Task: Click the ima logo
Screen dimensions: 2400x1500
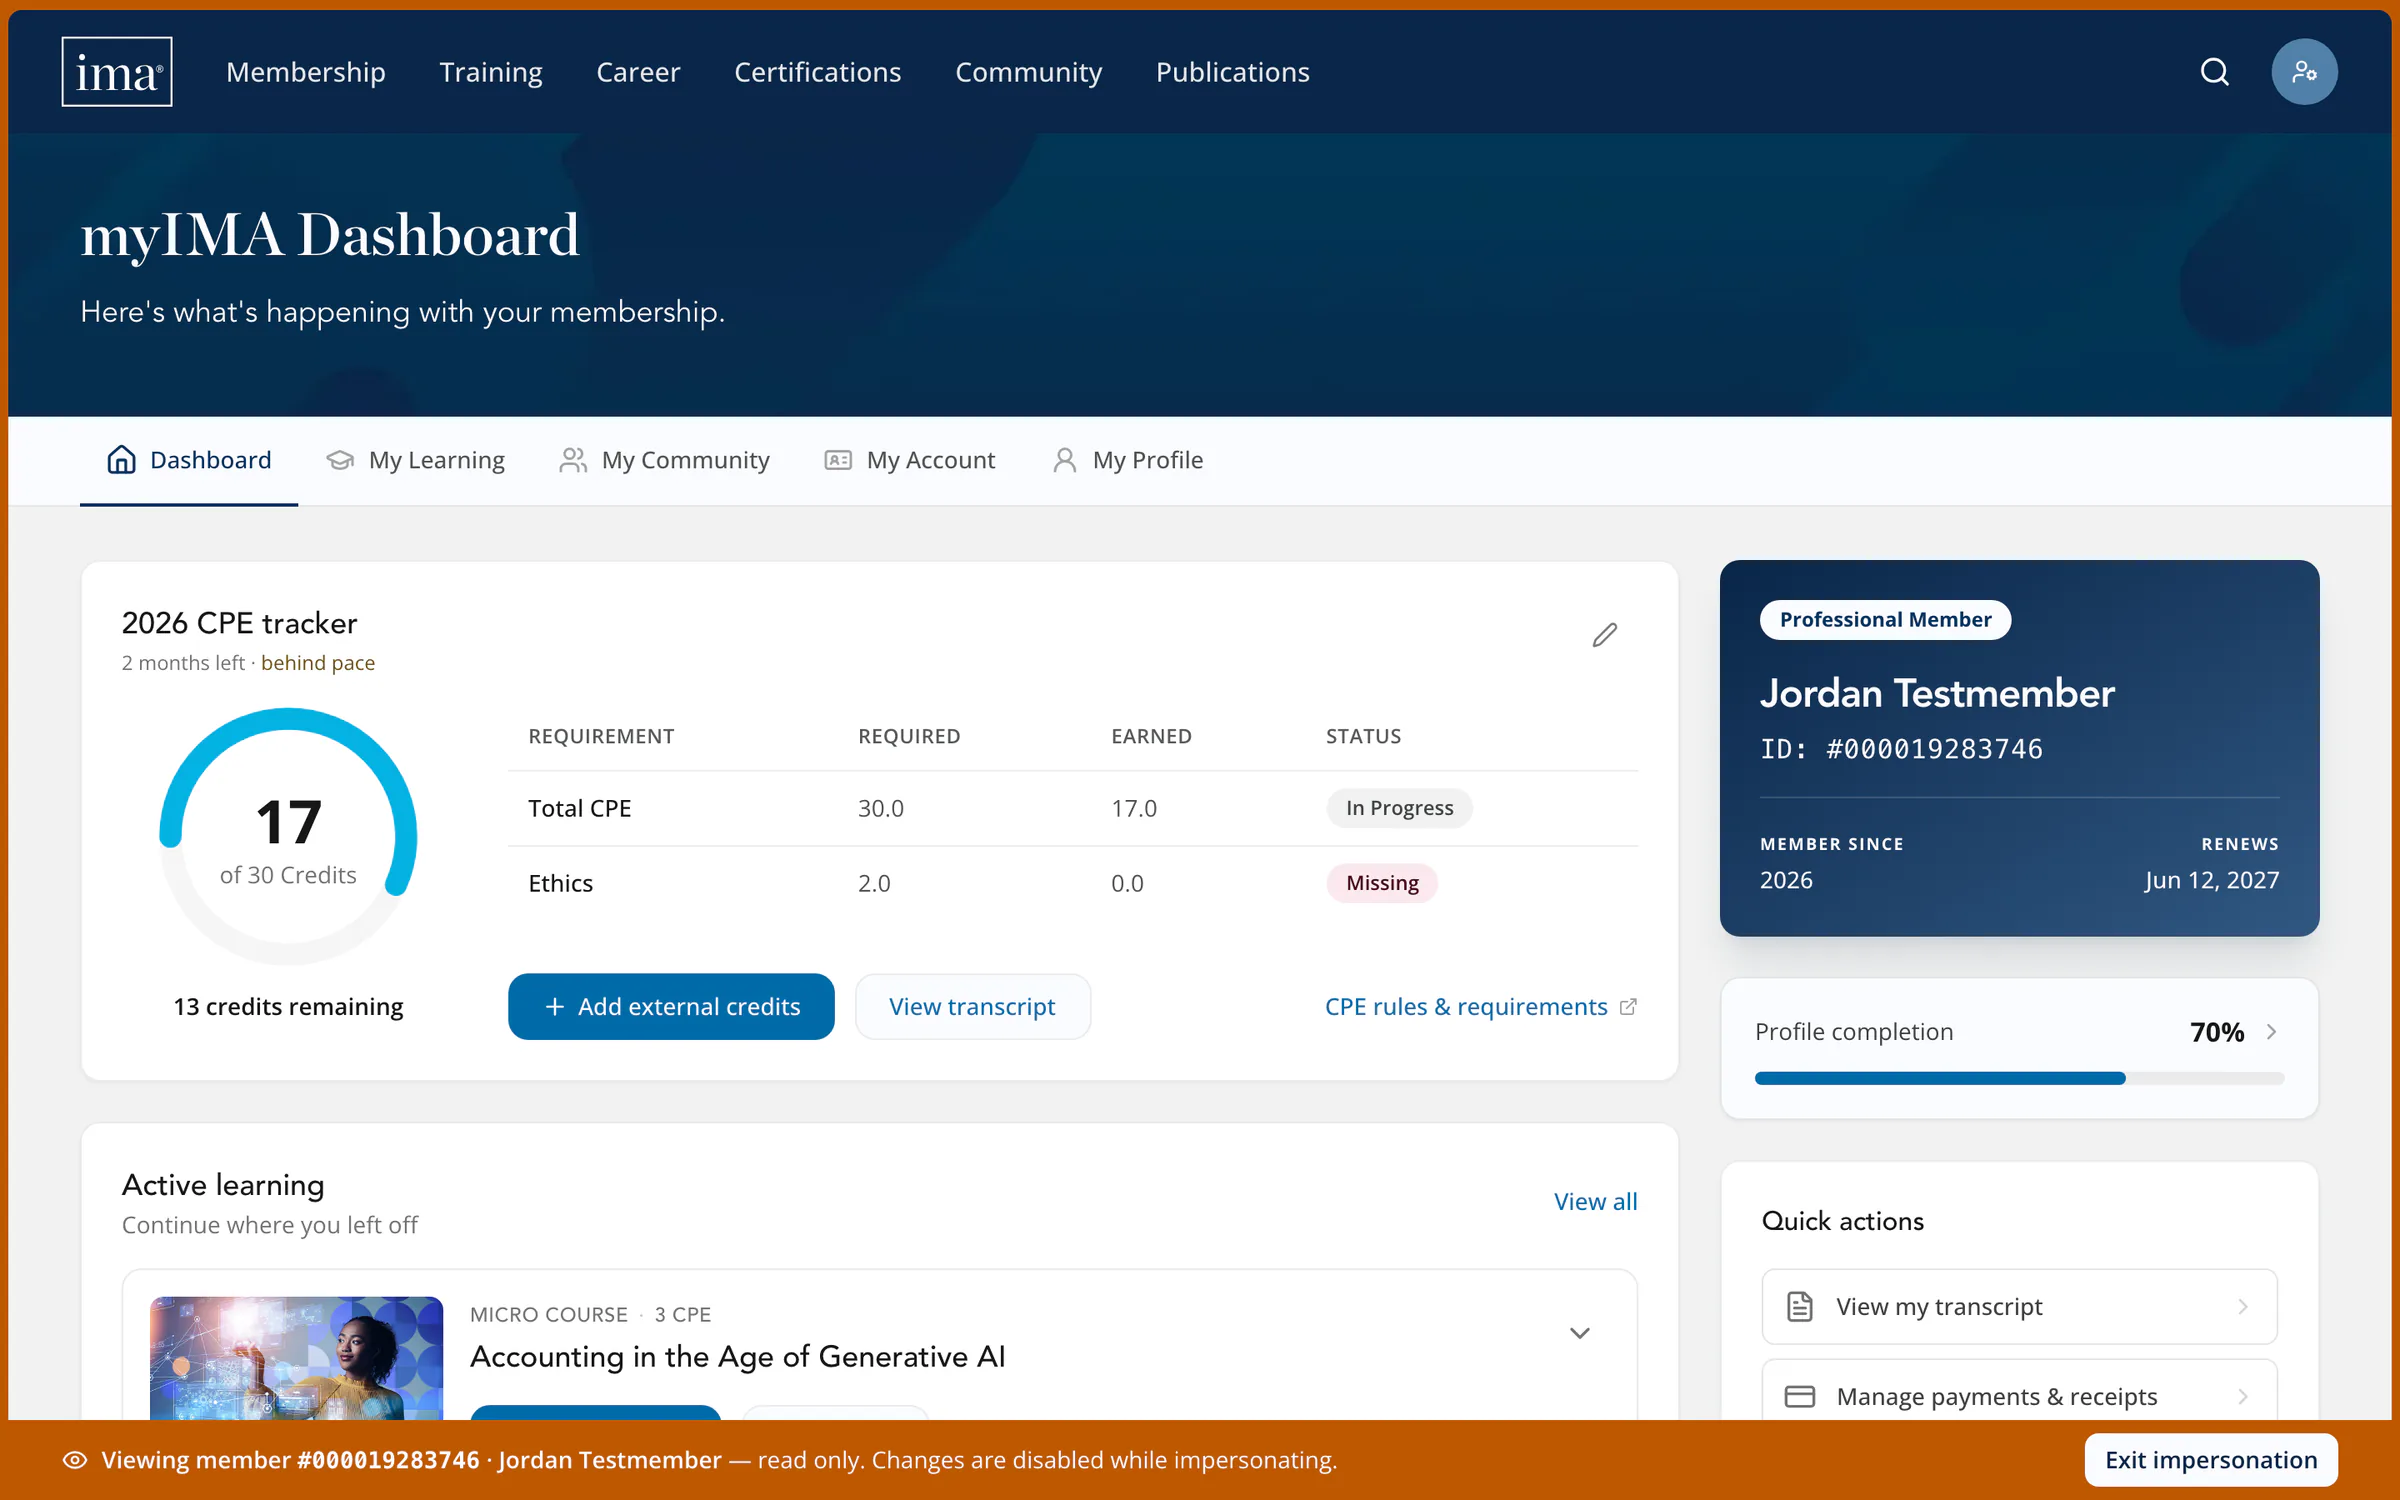Action: (117, 72)
